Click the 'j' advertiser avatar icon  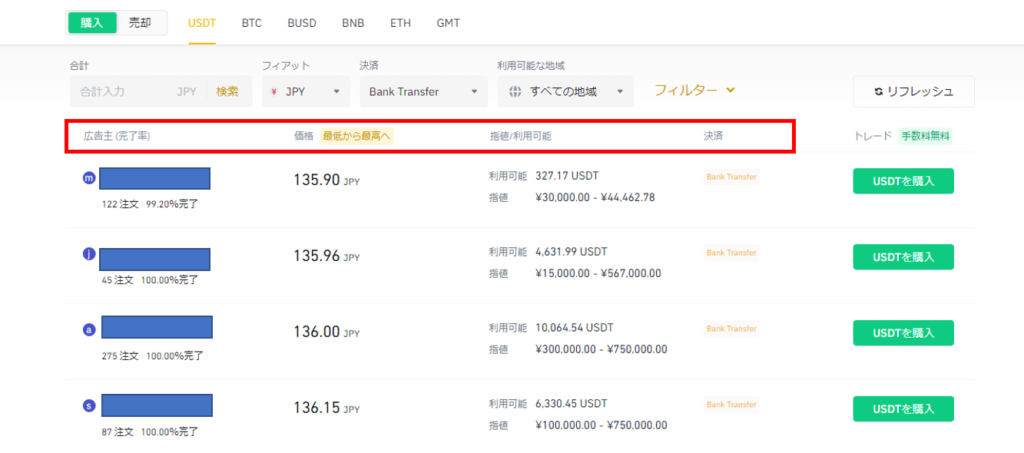tap(89, 255)
